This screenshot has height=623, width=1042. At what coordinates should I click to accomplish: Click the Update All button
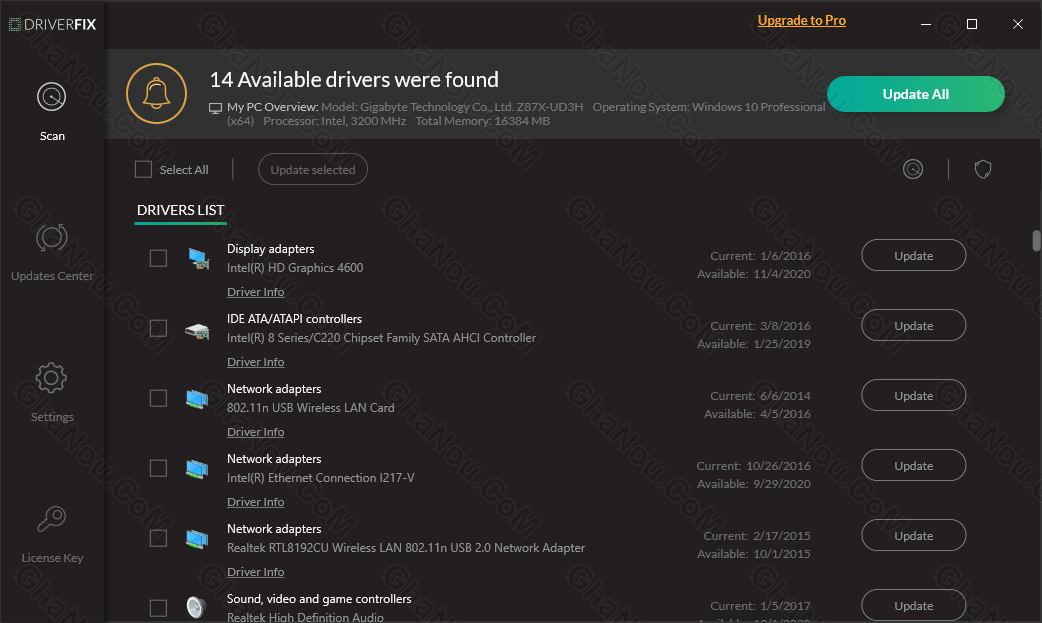[916, 94]
